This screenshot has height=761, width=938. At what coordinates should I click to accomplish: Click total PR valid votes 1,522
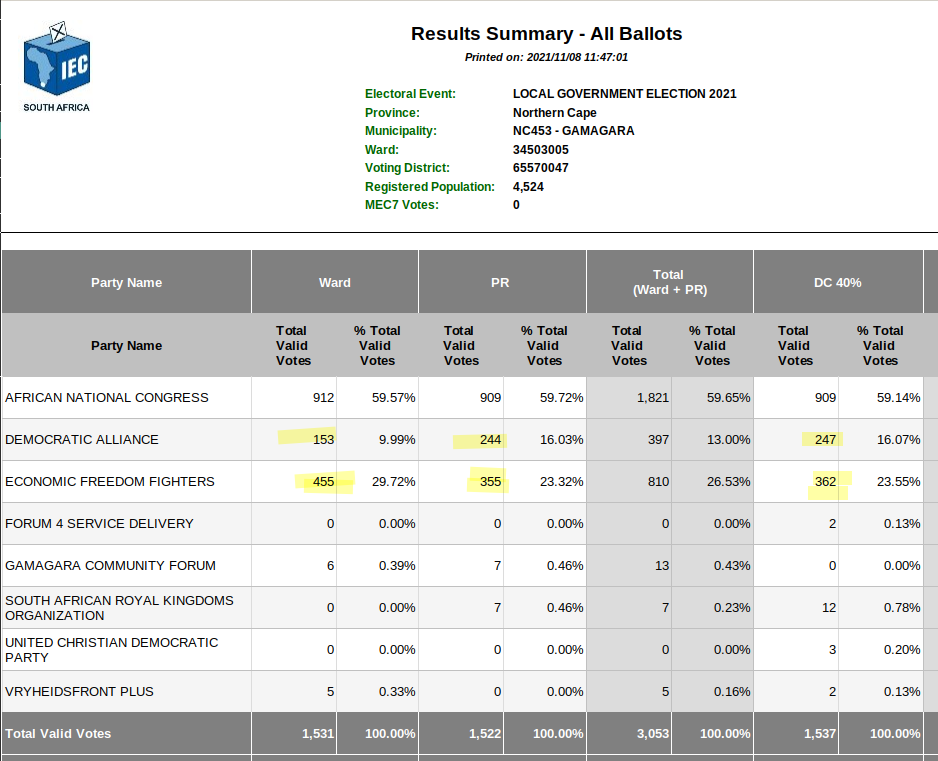tap(485, 733)
